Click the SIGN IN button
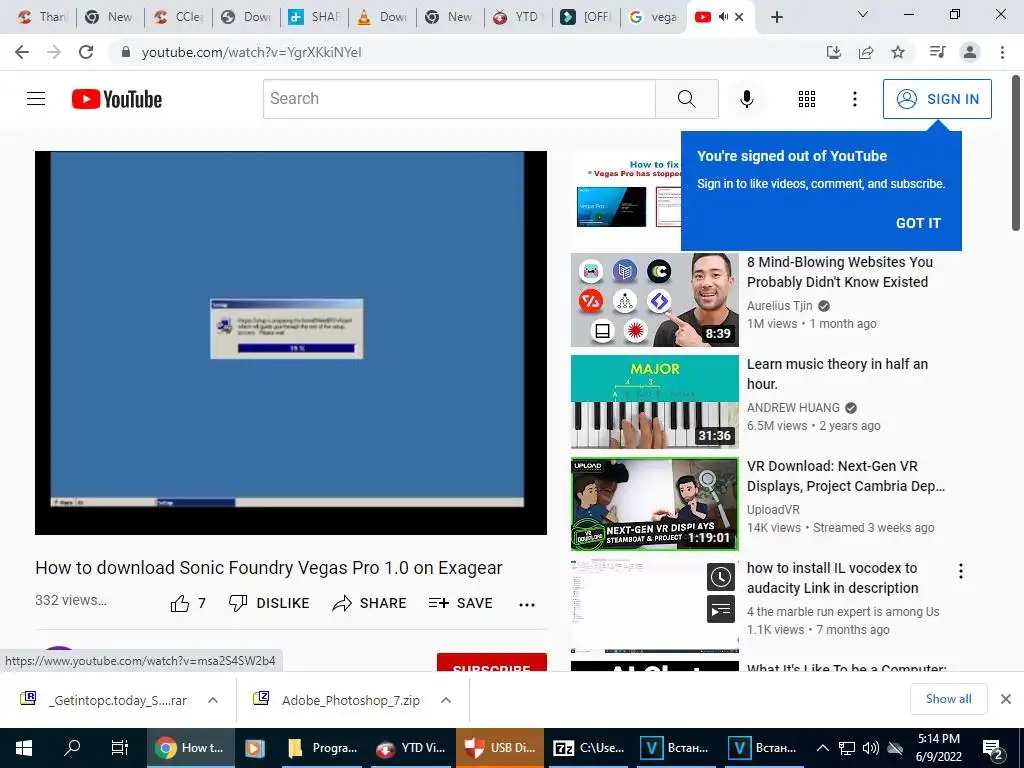The image size is (1024, 768). pyautogui.click(x=936, y=99)
